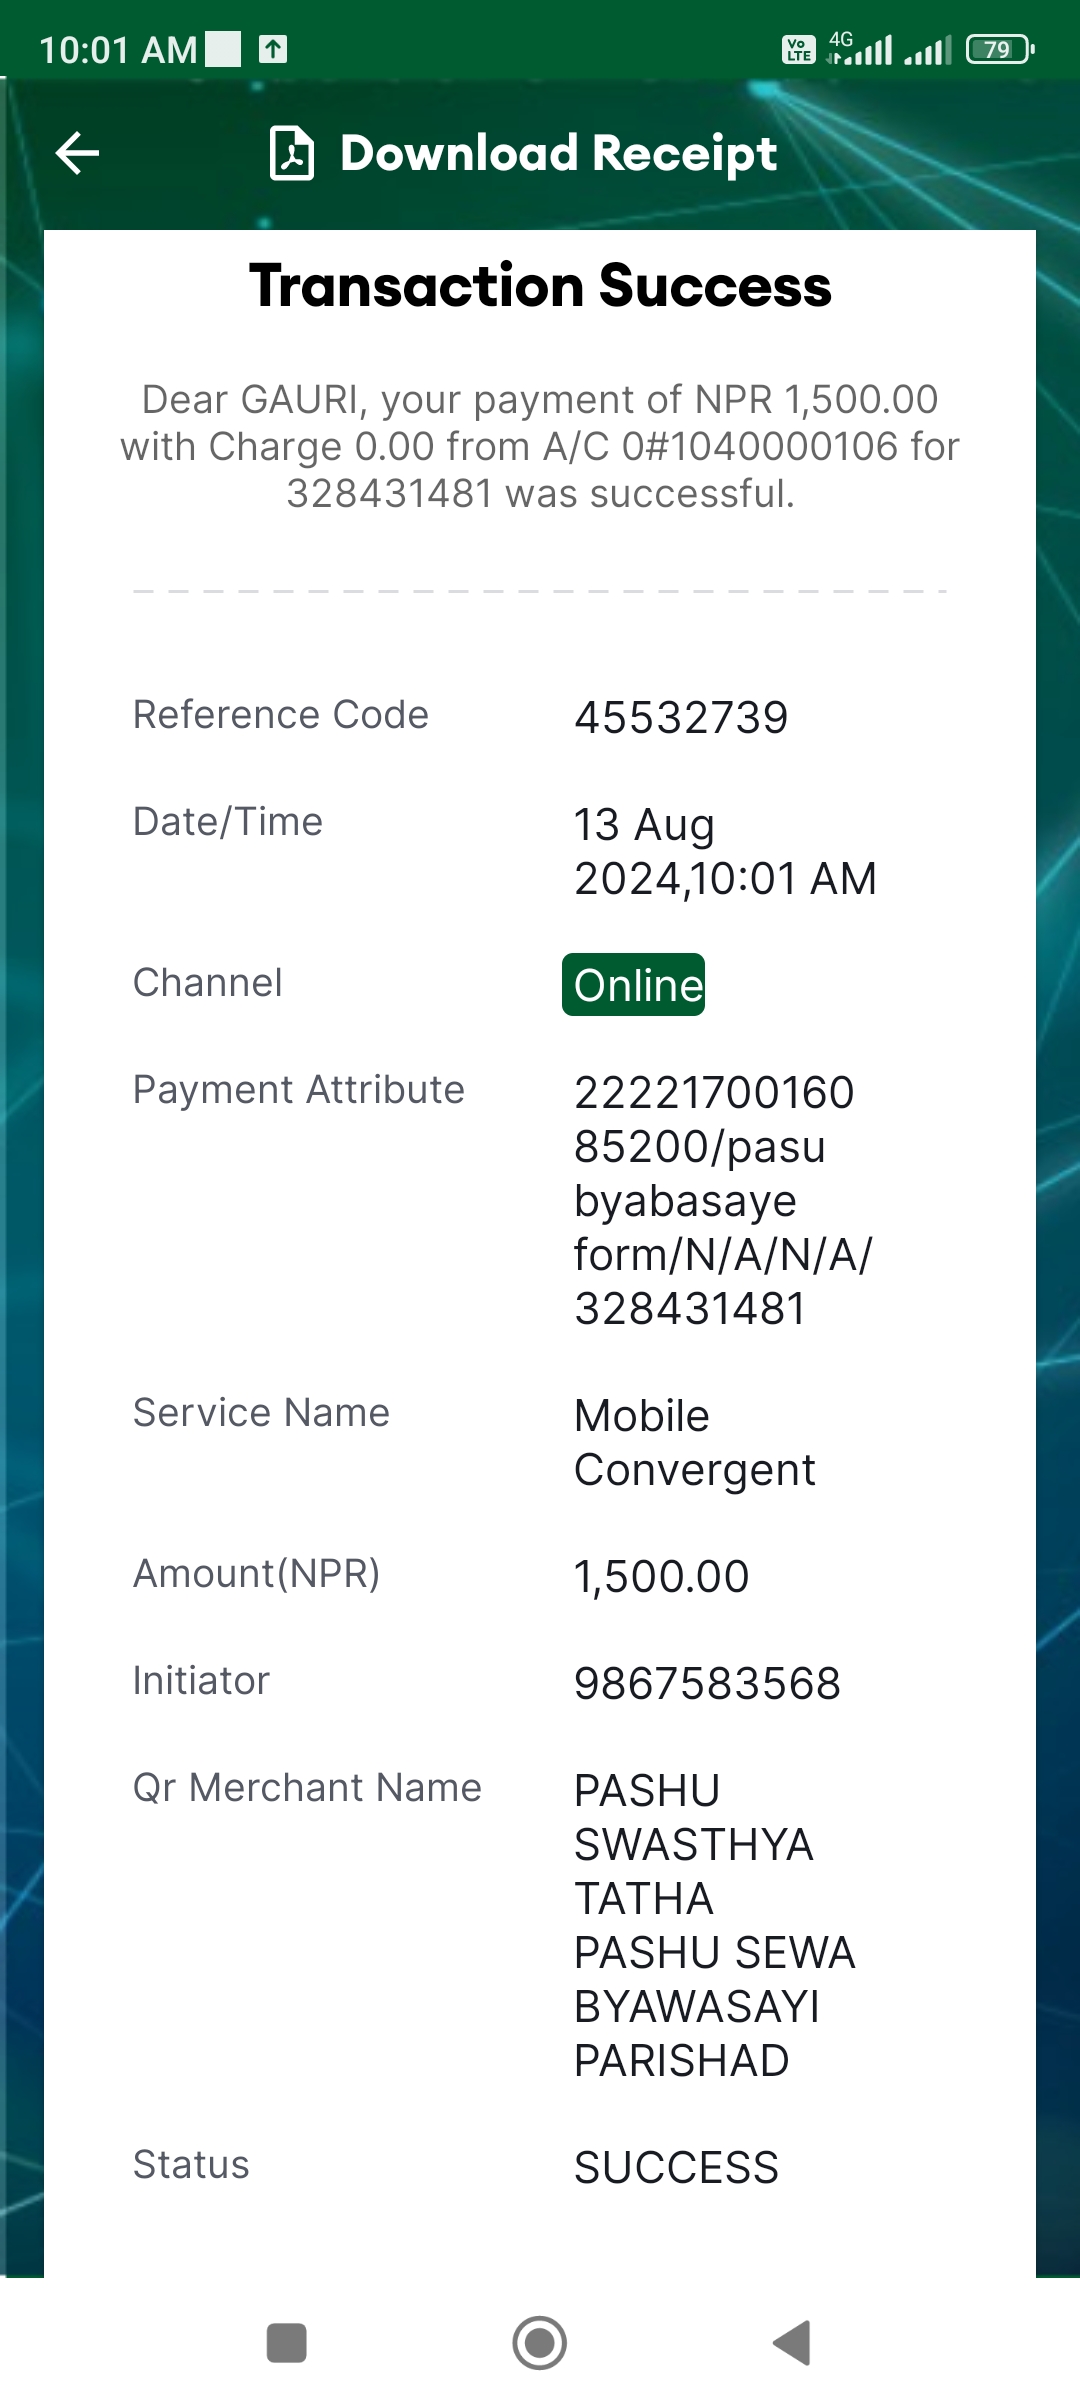The image size is (1080, 2408).
Task: Tap the reference code 45532739
Action: click(681, 717)
